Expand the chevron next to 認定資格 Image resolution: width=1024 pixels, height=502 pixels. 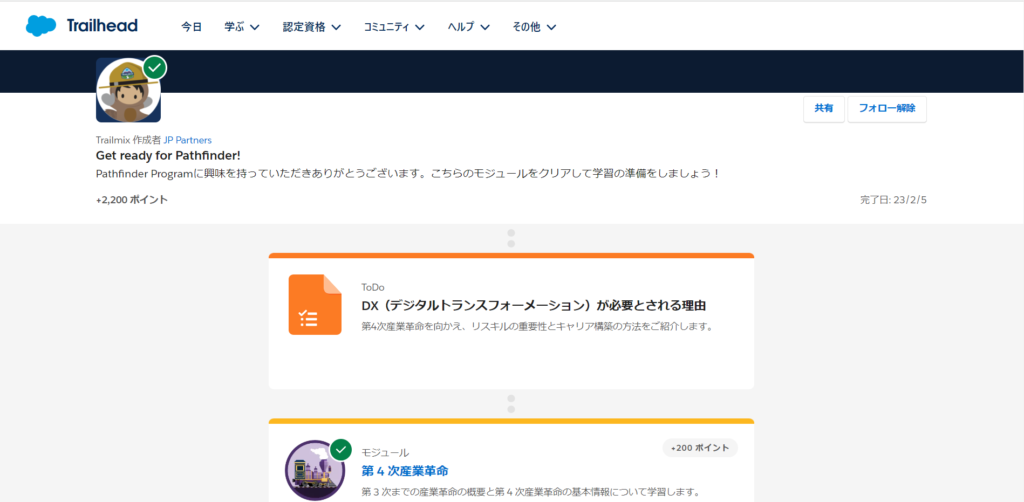[336, 27]
